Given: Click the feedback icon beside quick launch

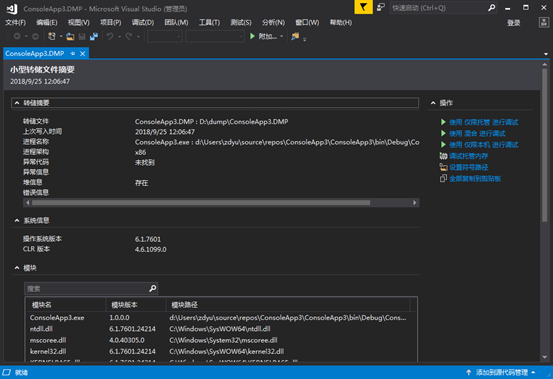Looking at the screenshot, I should pyautogui.click(x=381, y=7).
